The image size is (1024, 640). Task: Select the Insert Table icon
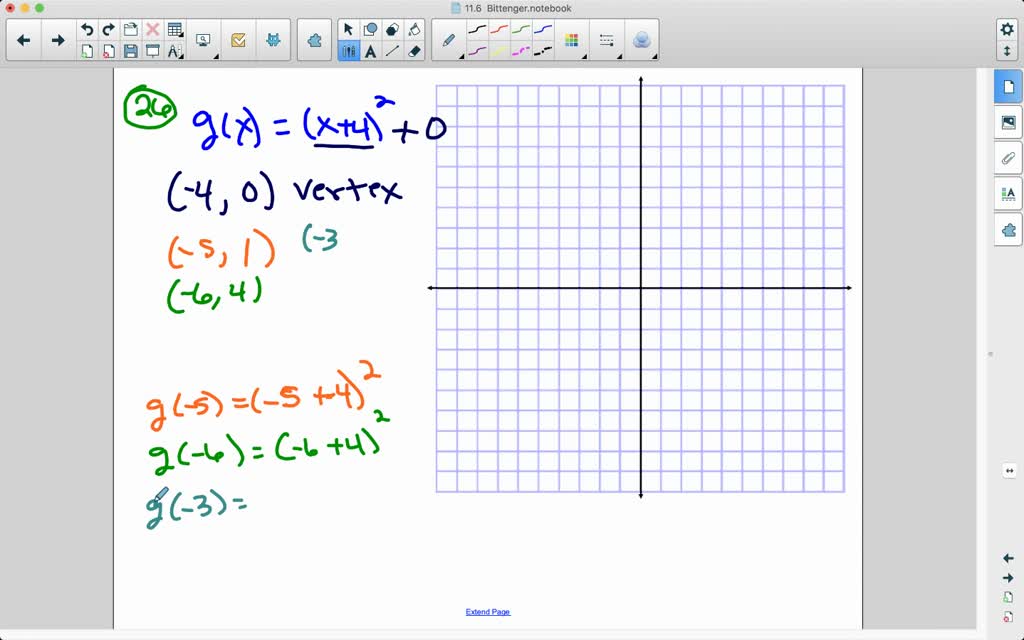point(174,29)
